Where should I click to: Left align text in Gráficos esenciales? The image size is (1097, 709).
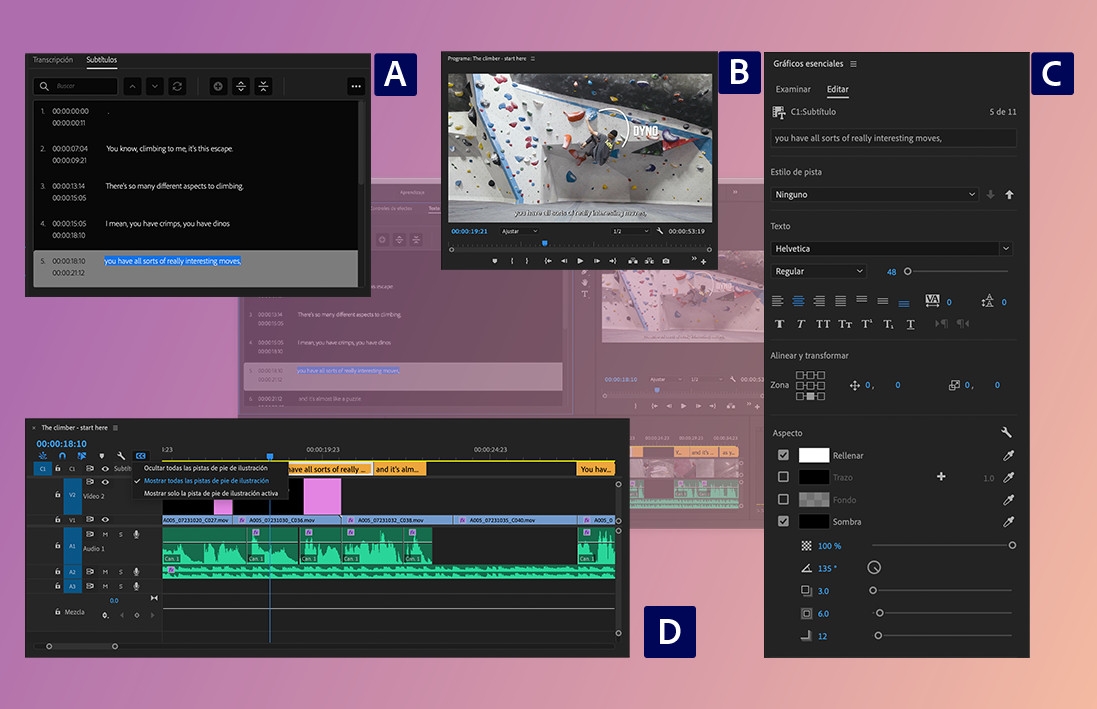[777, 301]
